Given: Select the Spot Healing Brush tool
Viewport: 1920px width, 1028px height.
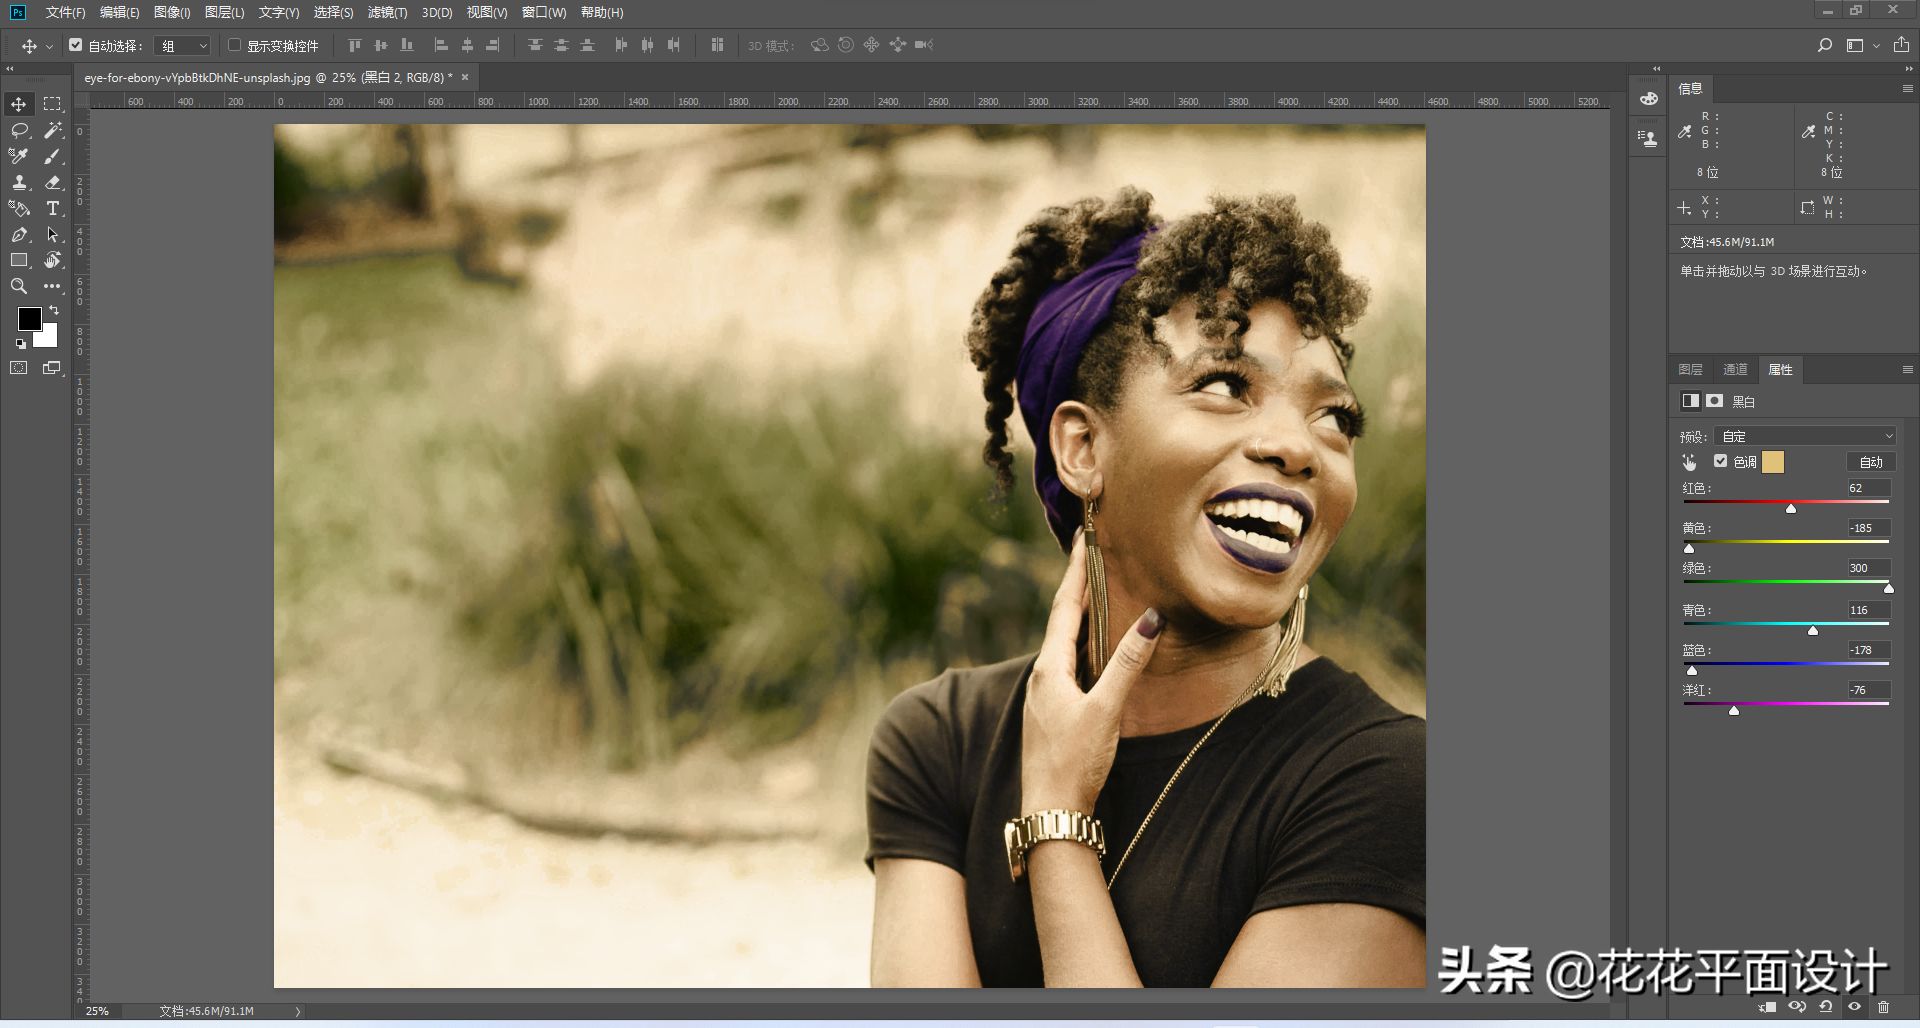Looking at the screenshot, I should tap(19, 156).
